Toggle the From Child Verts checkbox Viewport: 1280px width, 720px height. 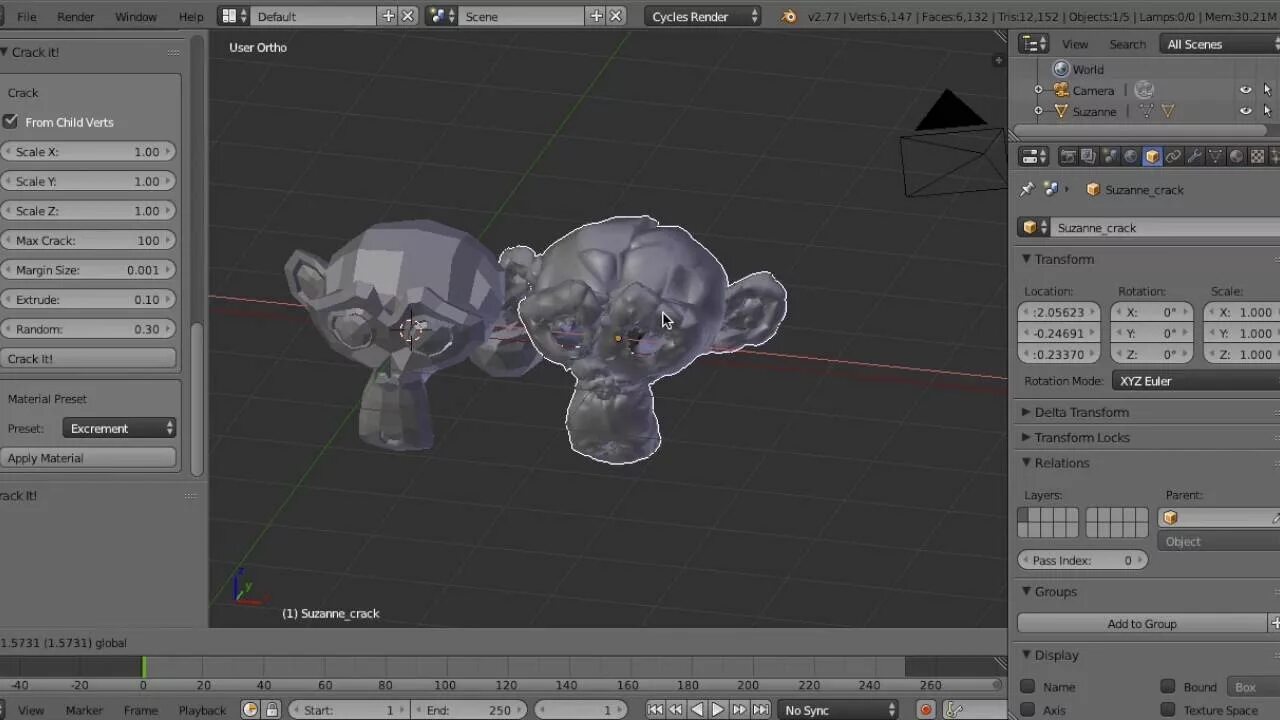click(x=11, y=121)
